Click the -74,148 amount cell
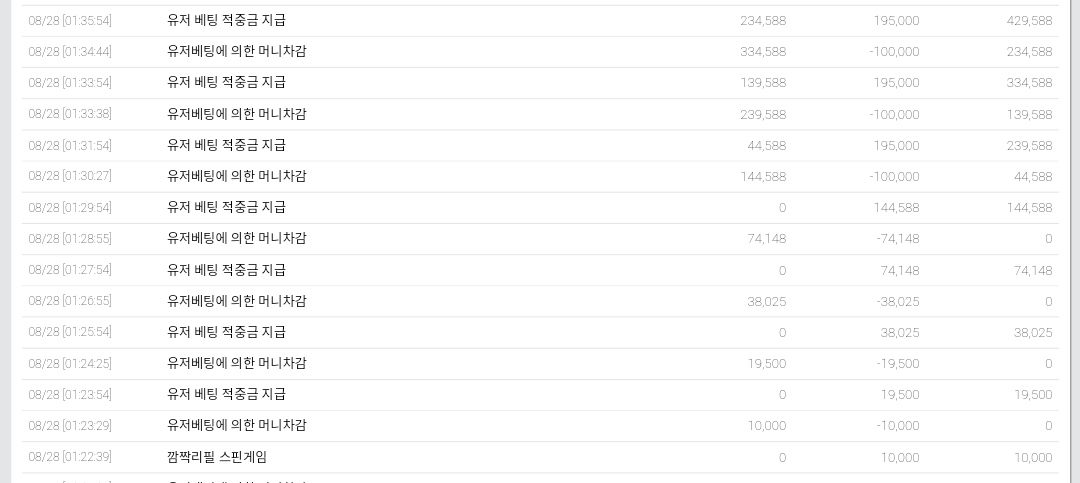Image resolution: width=1080 pixels, height=483 pixels. pyautogui.click(x=897, y=238)
